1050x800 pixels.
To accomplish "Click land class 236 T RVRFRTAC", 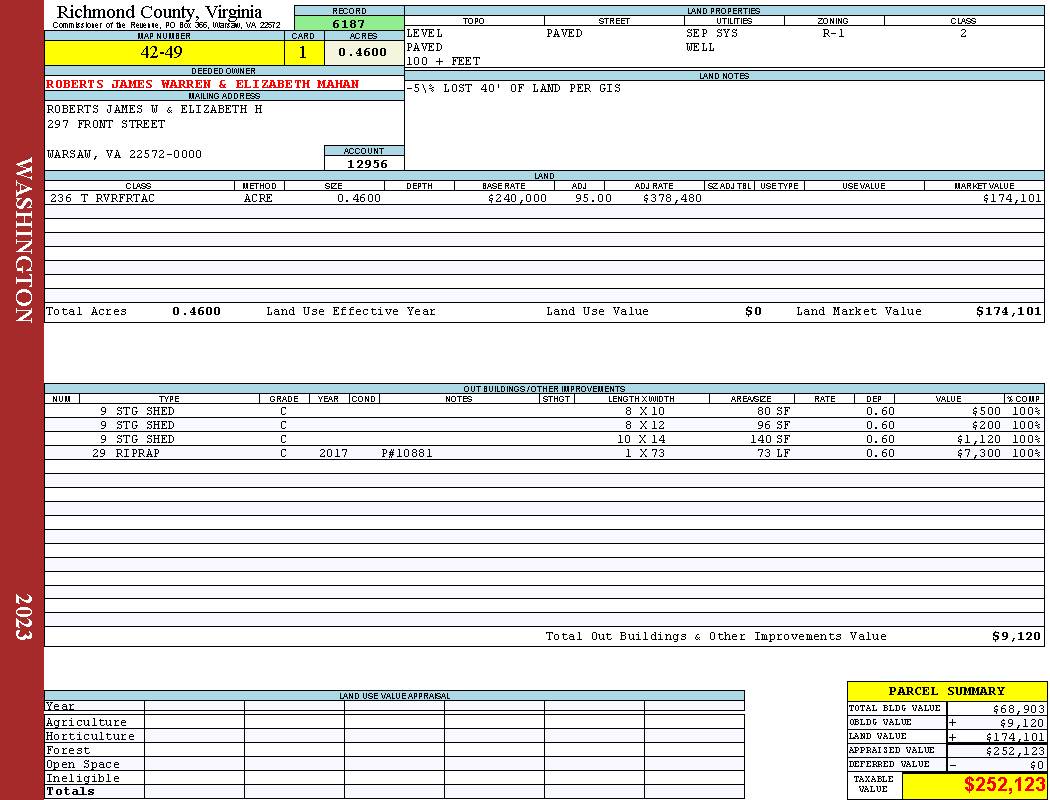I will click(102, 198).
